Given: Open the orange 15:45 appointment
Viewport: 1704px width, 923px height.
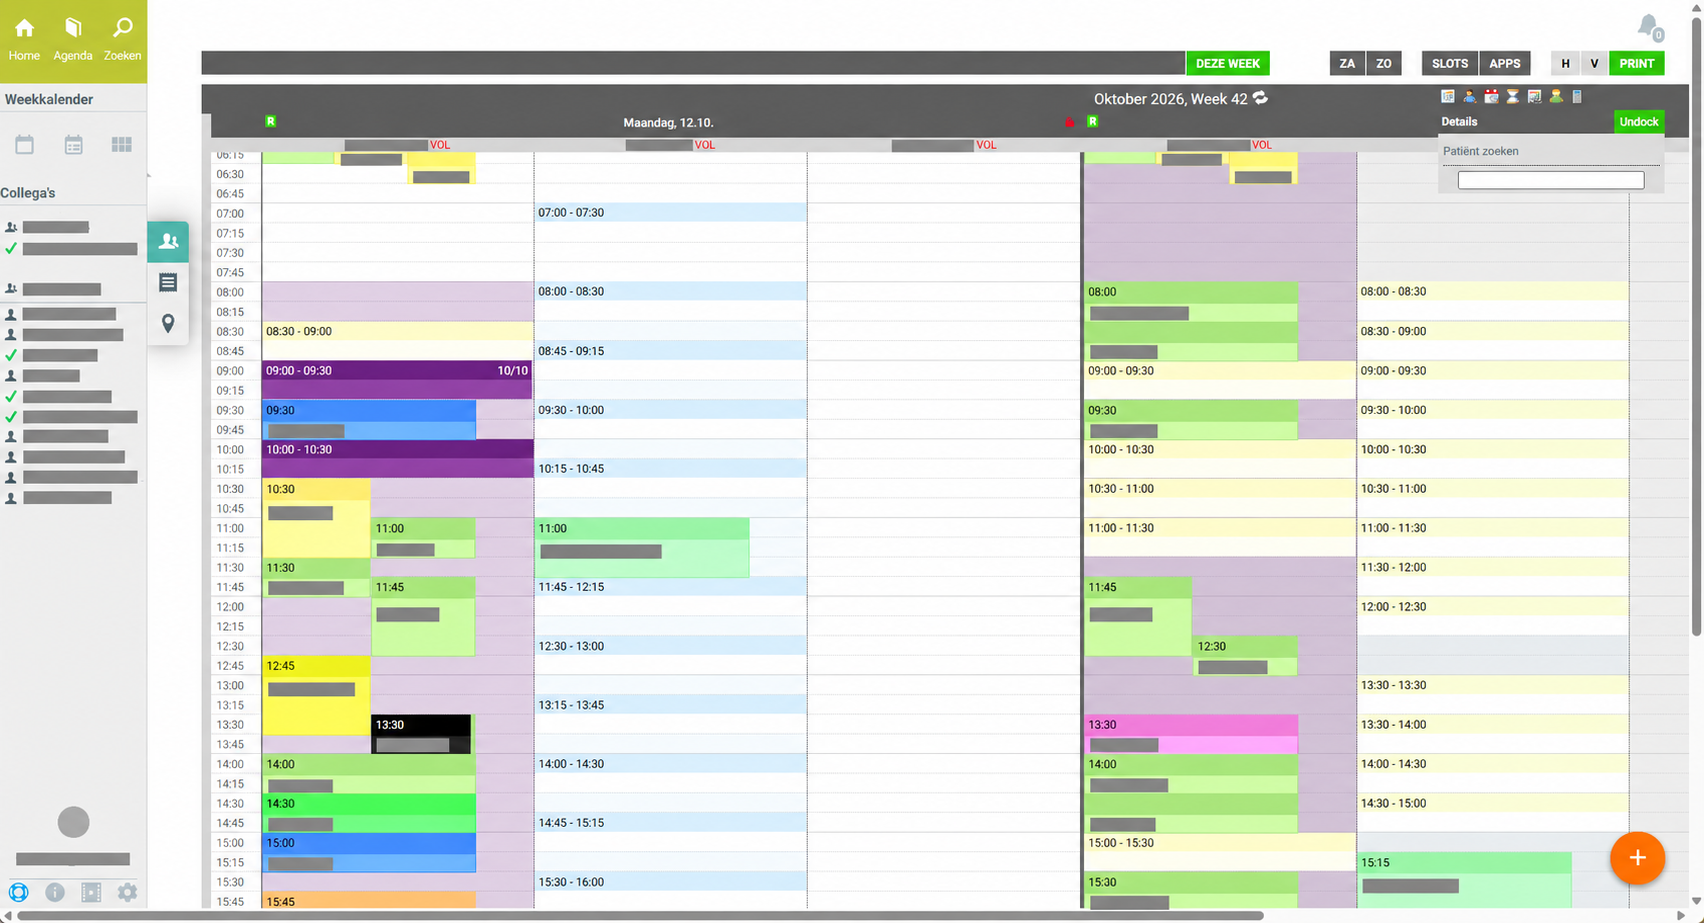Looking at the screenshot, I should click(369, 901).
